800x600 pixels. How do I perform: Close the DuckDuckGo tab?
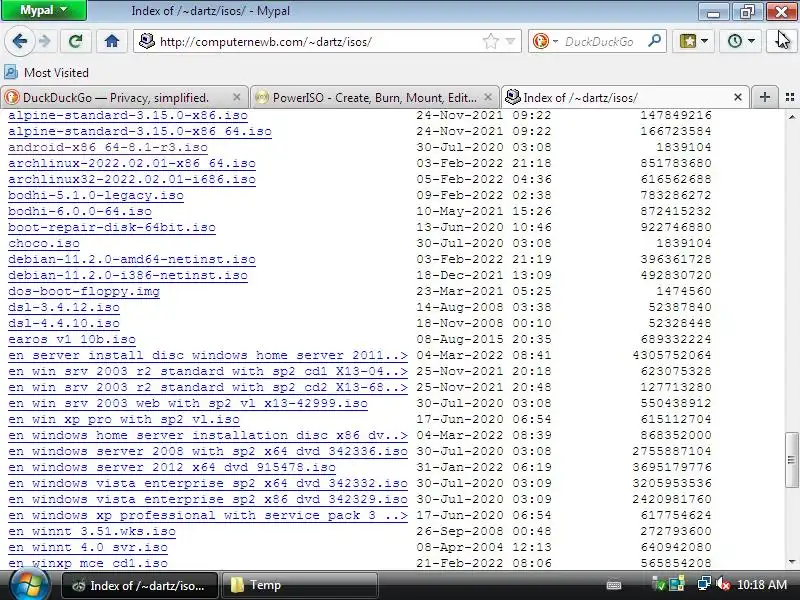236,97
